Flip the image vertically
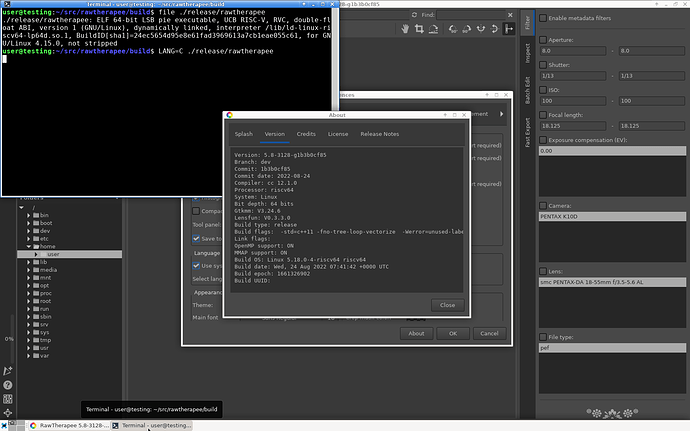The width and height of the screenshot is (690, 431). pyautogui.click(x=494, y=29)
